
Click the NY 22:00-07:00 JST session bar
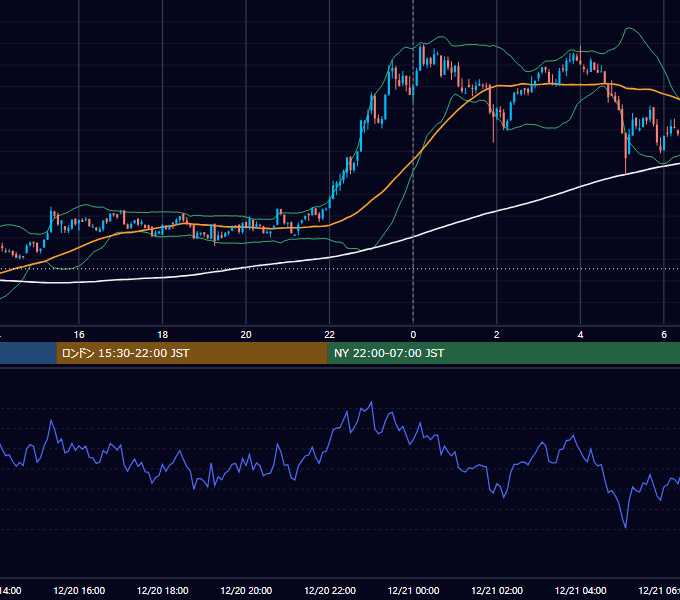coord(503,353)
